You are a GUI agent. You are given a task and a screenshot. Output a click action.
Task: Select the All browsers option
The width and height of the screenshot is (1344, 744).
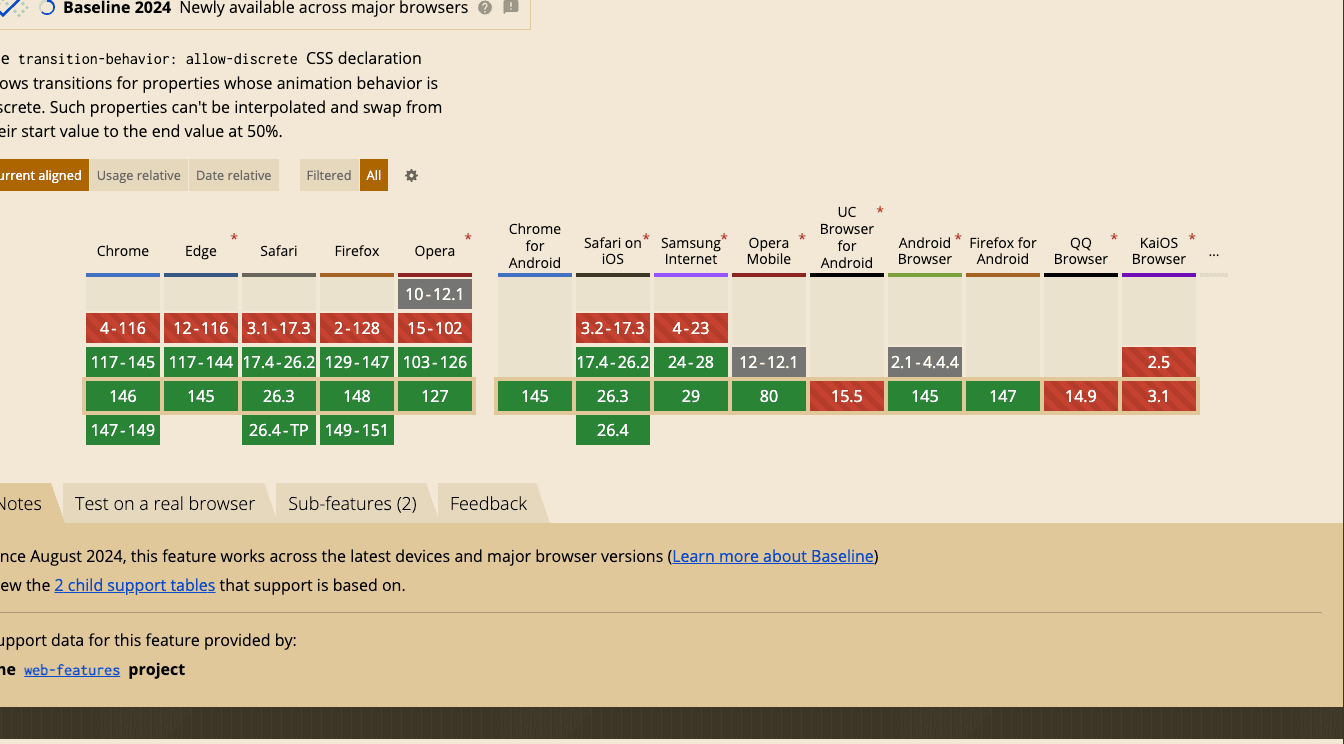[374, 175]
